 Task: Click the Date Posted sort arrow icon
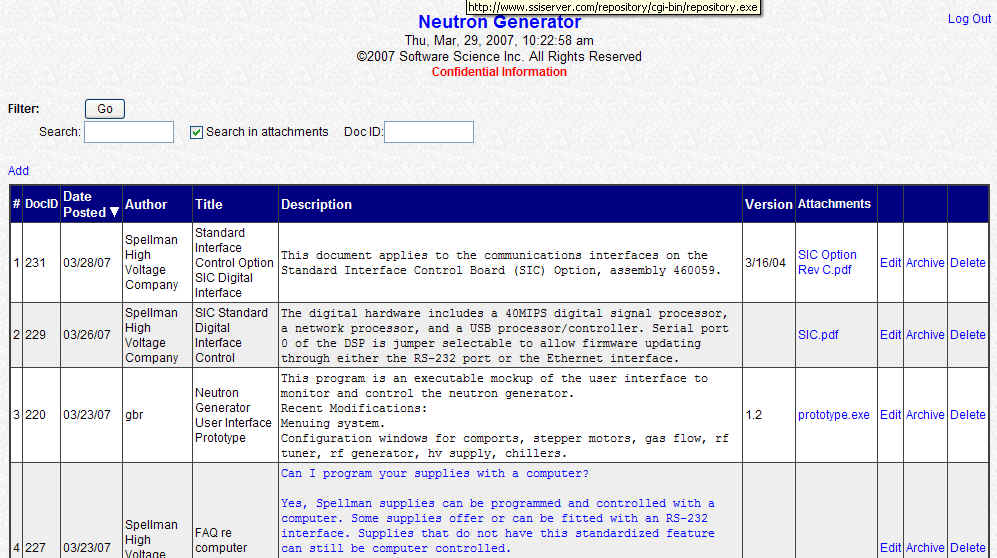tap(114, 212)
